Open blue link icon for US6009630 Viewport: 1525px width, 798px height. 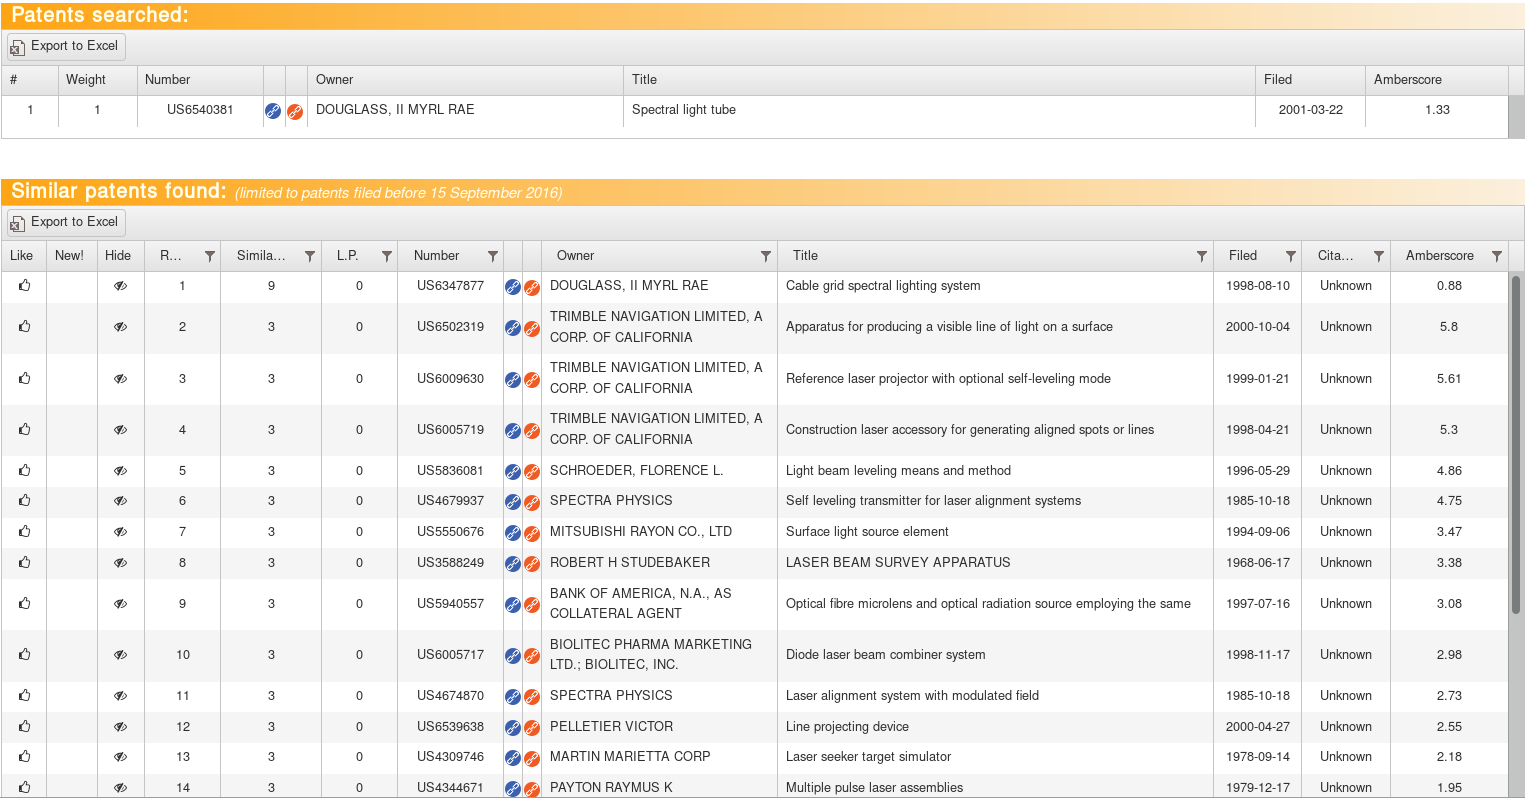tap(513, 380)
